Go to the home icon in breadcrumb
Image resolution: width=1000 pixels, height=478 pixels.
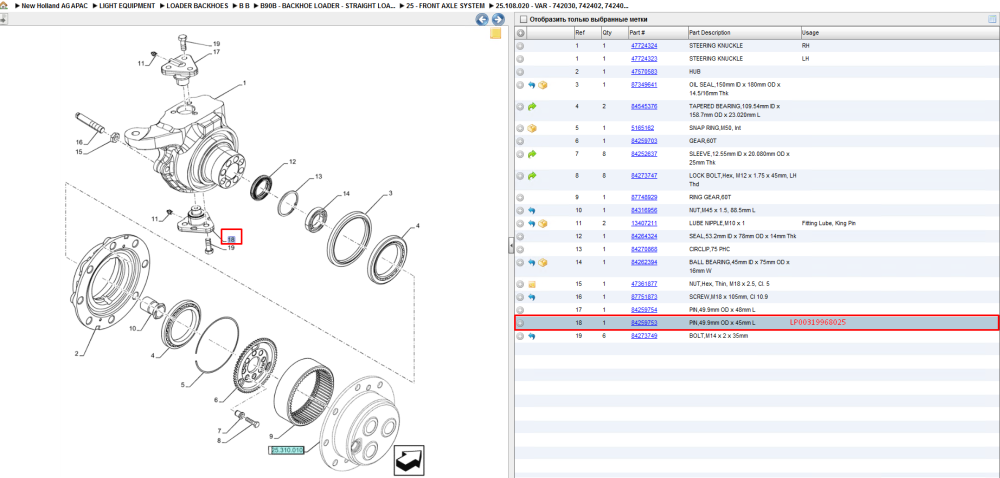(3, 5)
